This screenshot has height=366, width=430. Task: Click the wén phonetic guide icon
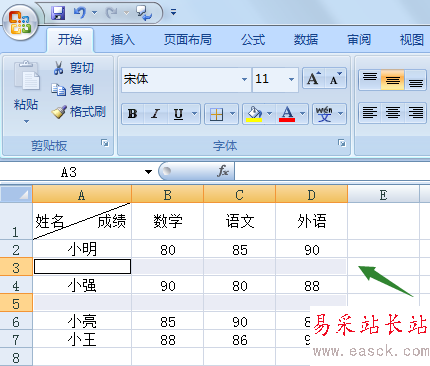click(324, 114)
